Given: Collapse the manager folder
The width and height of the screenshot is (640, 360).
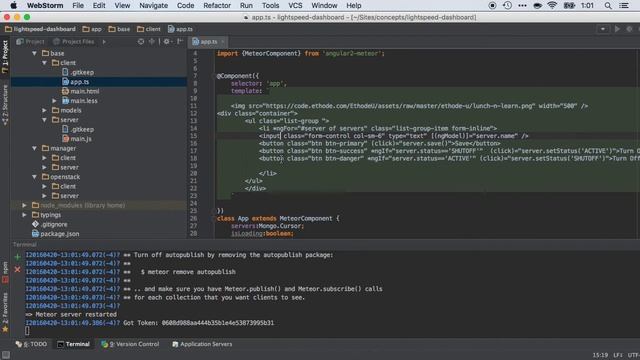Looking at the screenshot, I should [x=35, y=148].
